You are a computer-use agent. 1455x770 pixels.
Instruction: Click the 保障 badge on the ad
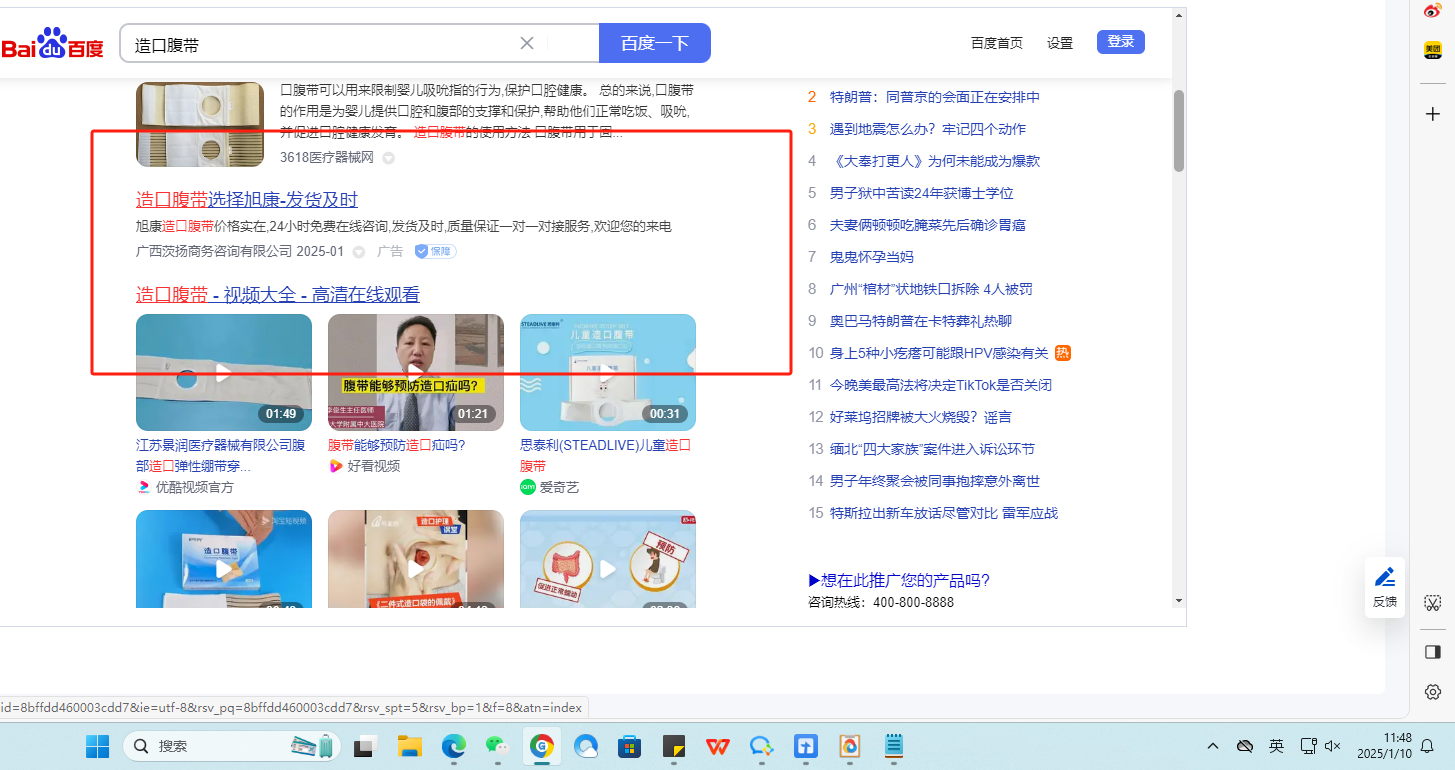[x=435, y=251]
